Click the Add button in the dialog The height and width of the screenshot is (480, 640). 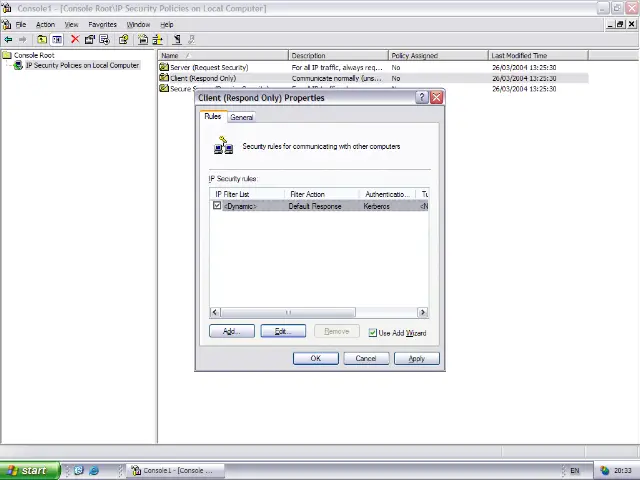pyautogui.click(x=231, y=332)
